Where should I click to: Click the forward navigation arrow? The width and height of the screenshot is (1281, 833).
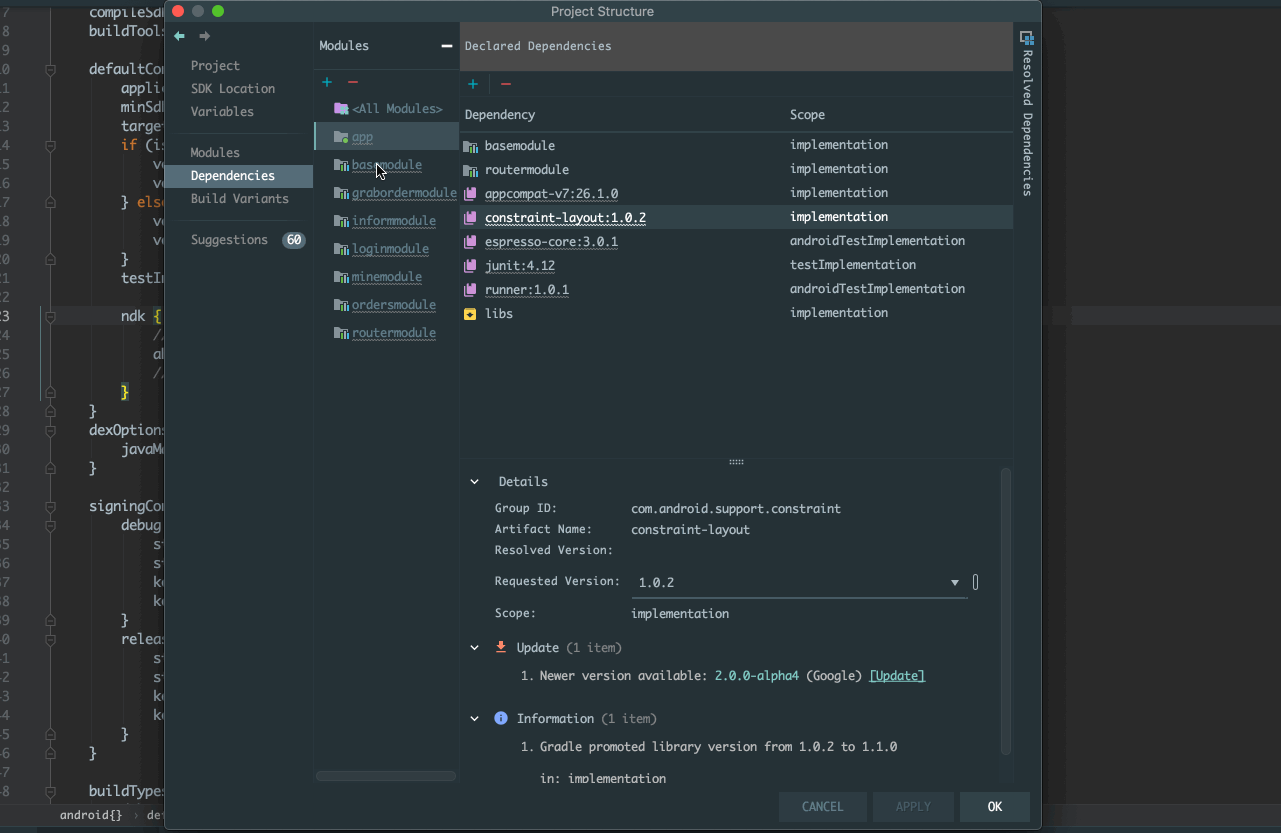[x=206, y=36]
